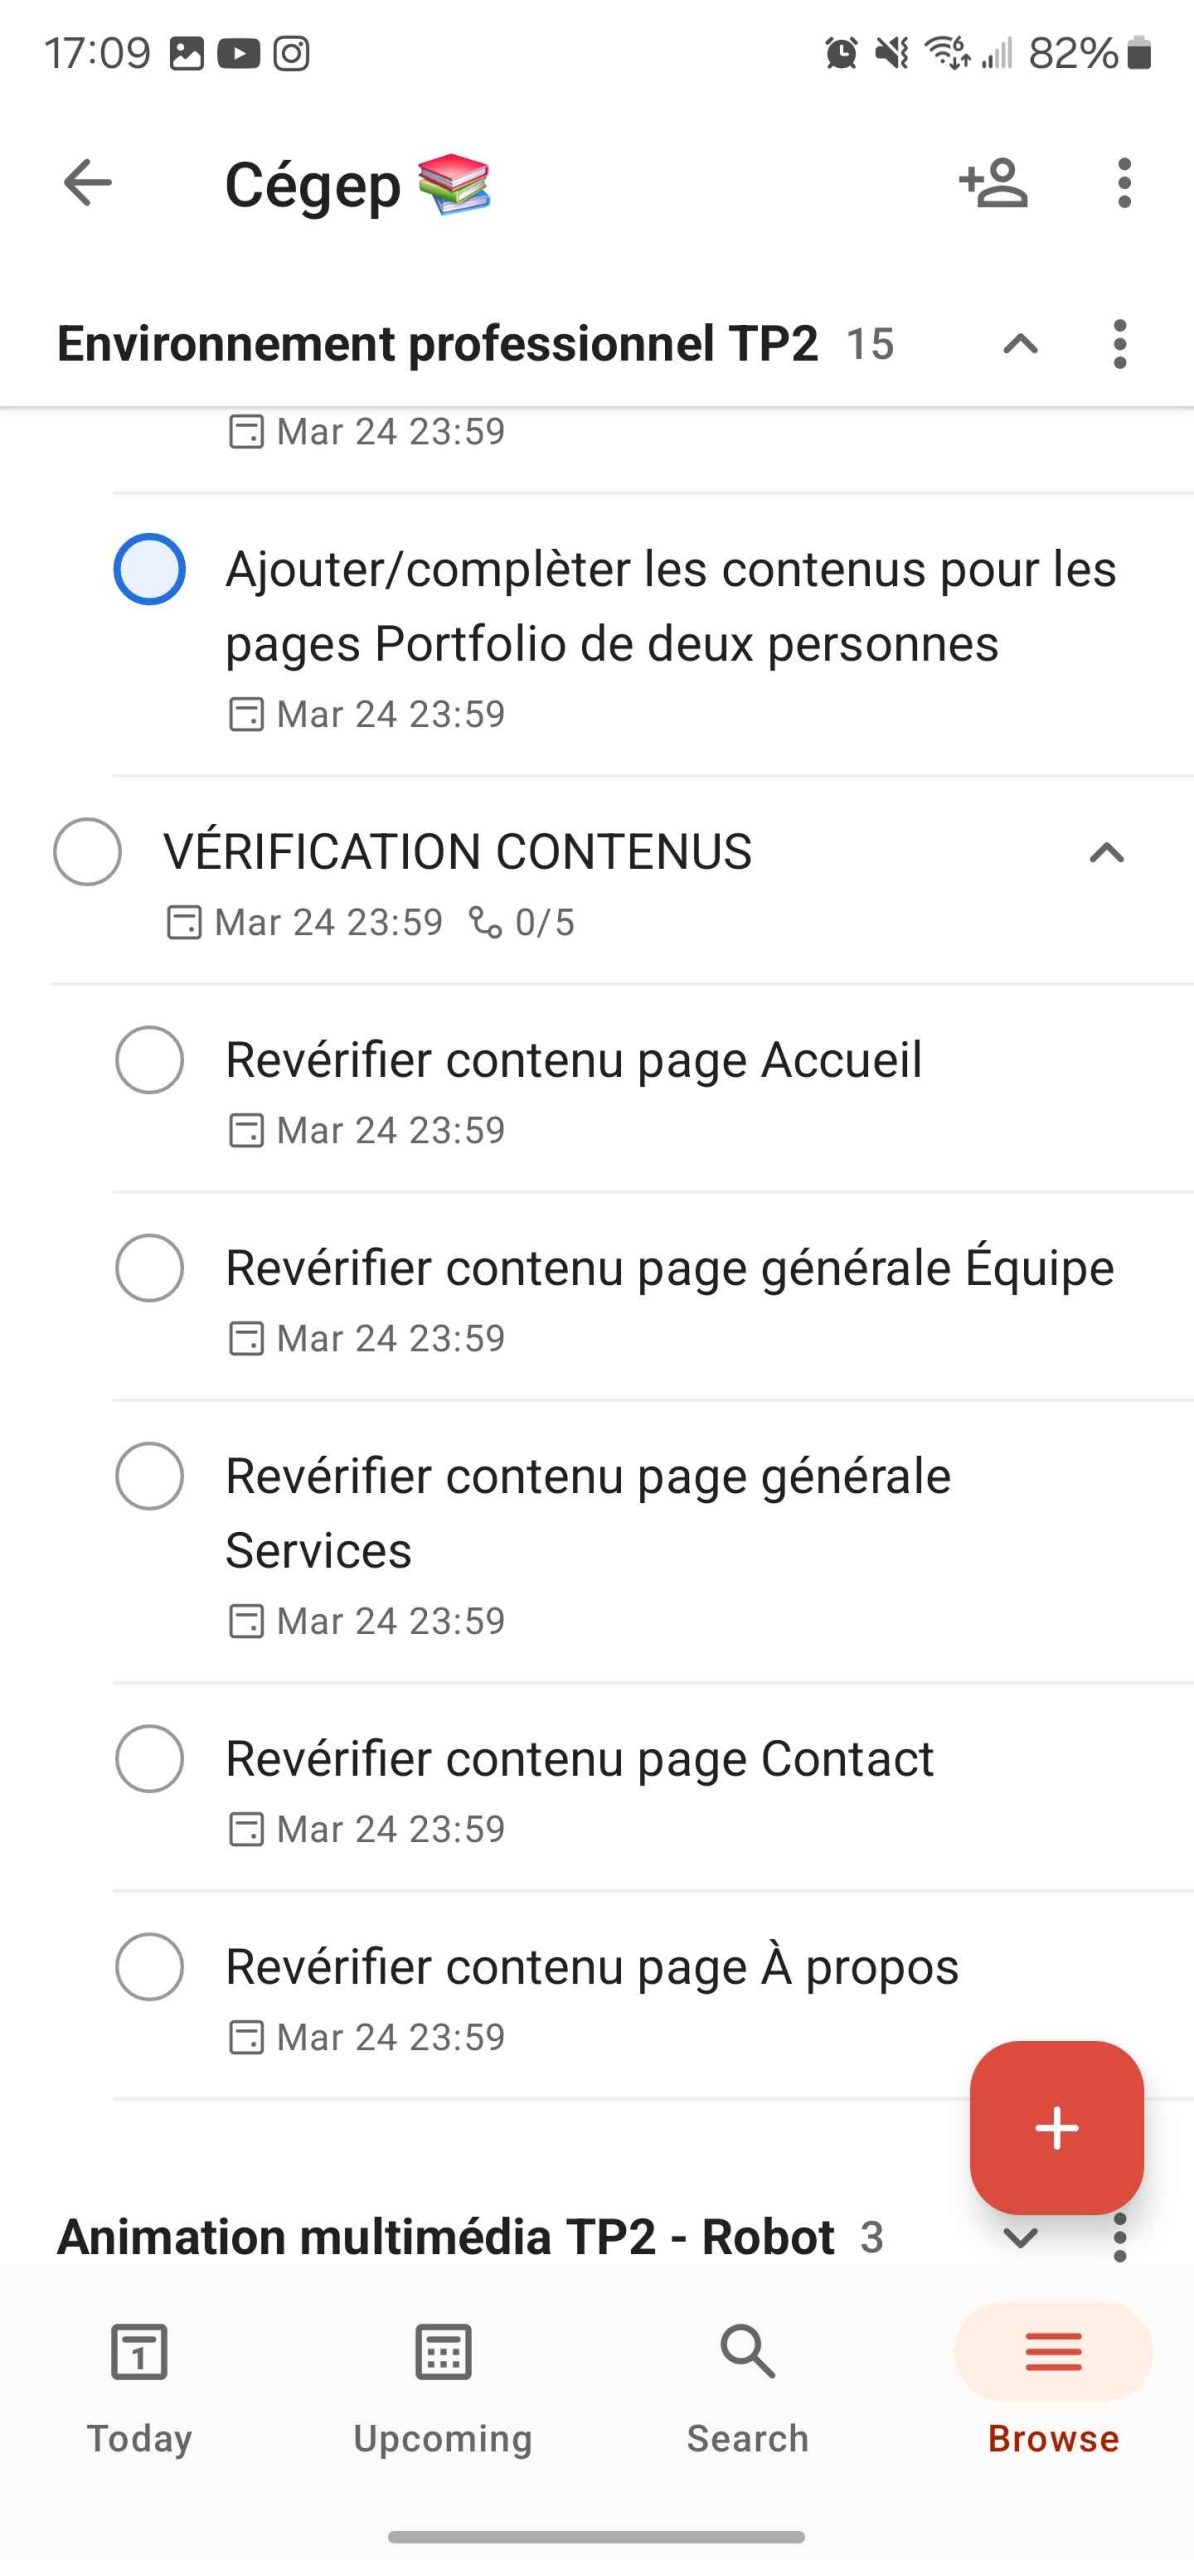Tap the back arrow icon
Viewport: 1194px width, 2560px height.
click(x=88, y=183)
